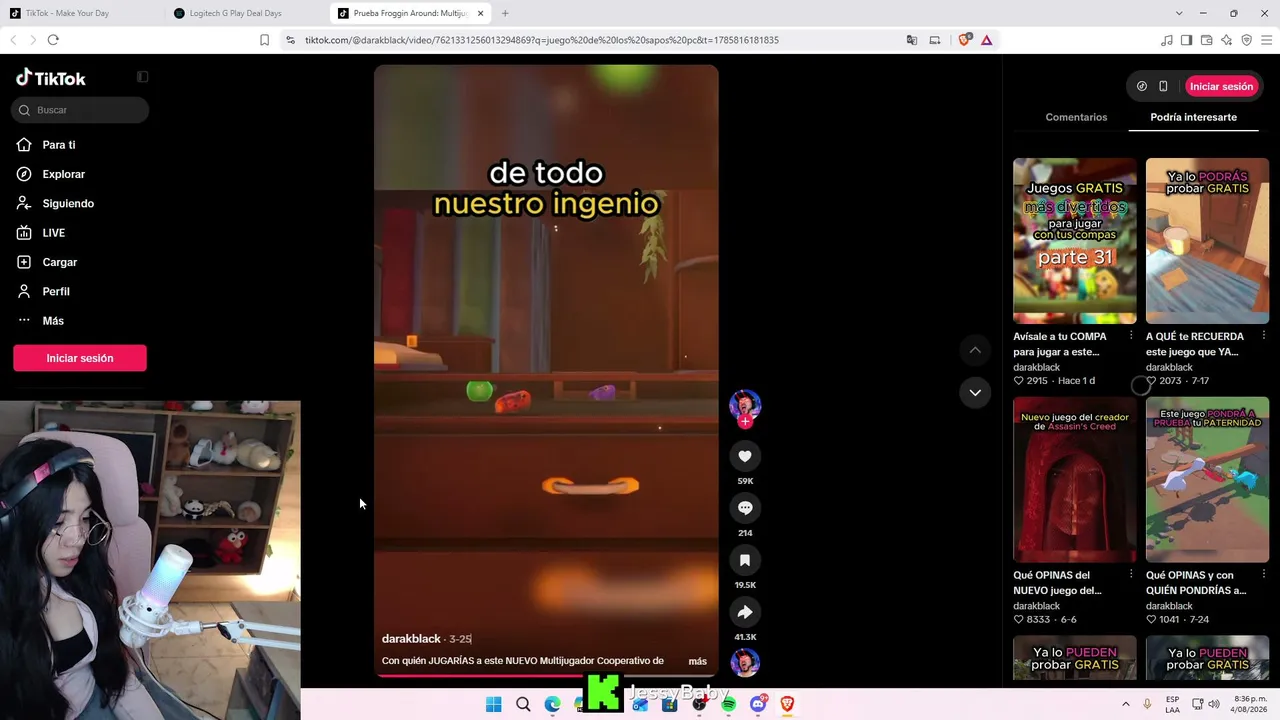The width and height of the screenshot is (1280, 720).
Task: Focus the Buscar search field
Action: pos(80,110)
